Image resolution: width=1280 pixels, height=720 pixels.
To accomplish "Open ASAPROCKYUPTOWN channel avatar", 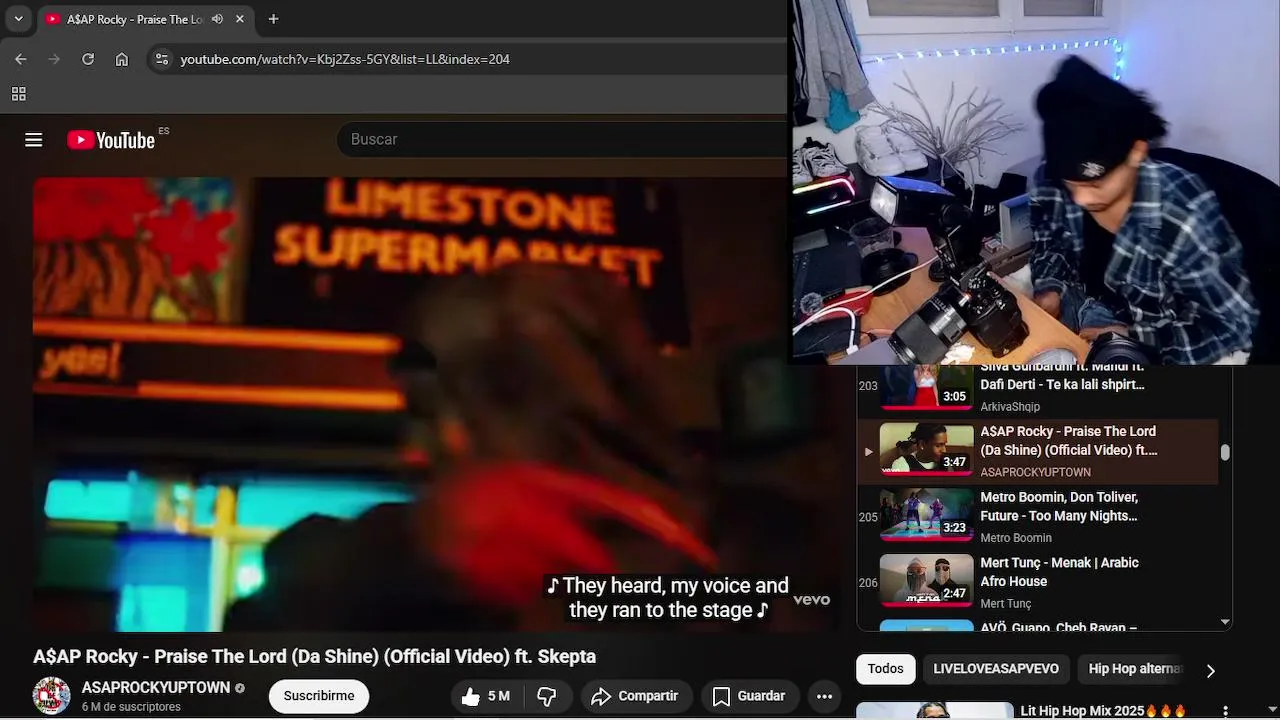I will click(x=51, y=696).
